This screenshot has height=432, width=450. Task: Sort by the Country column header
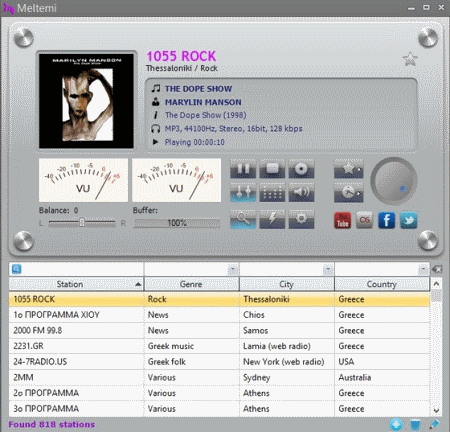click(382, 284)
